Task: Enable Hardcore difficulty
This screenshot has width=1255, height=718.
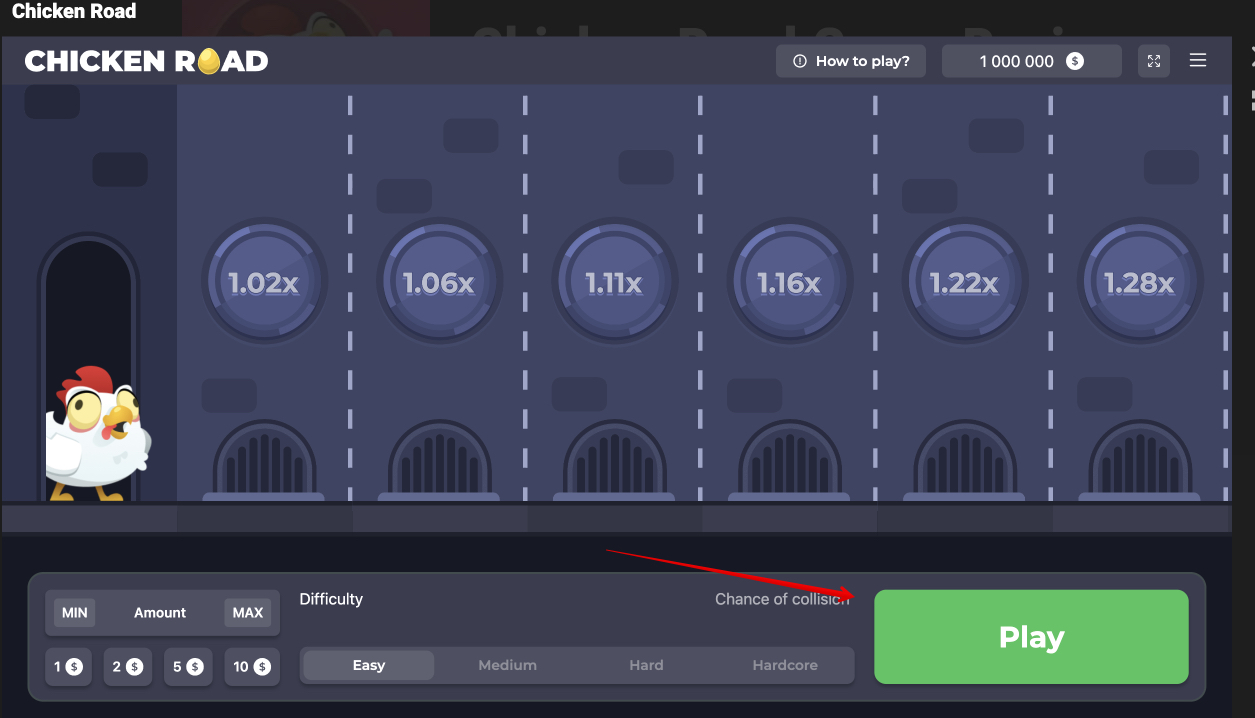Action: 785,665
